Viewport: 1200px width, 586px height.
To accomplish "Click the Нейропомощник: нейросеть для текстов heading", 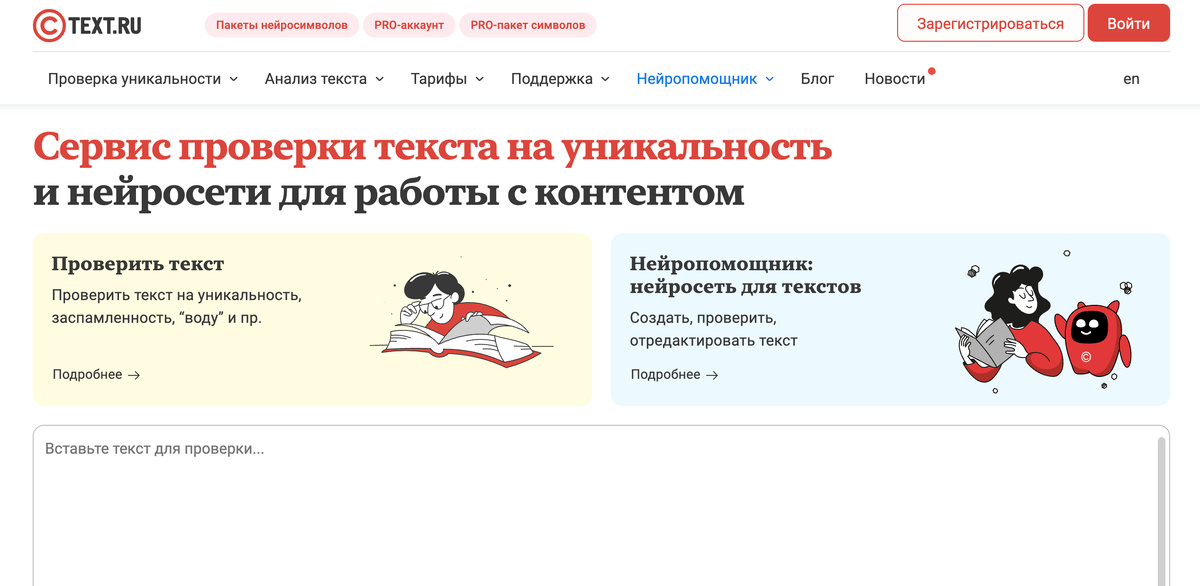I will tap(746, 275).
